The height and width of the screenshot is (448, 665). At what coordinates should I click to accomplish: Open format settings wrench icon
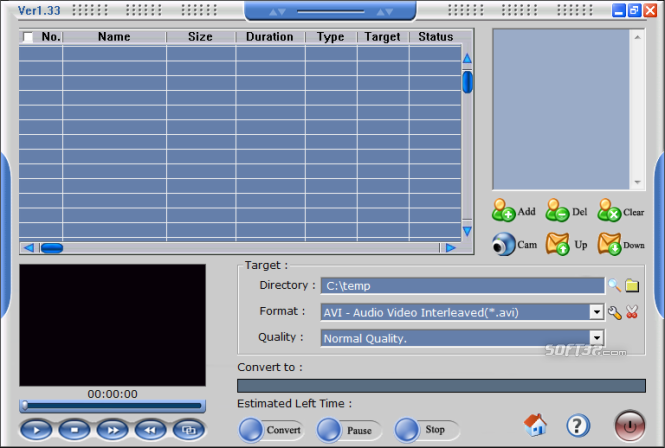(x=615, y=313)
